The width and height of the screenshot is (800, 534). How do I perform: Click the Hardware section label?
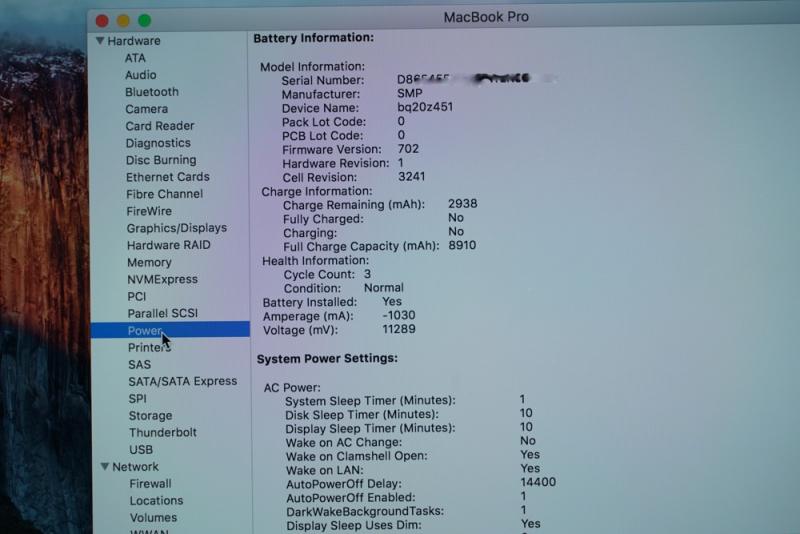[x=134, y=41]
